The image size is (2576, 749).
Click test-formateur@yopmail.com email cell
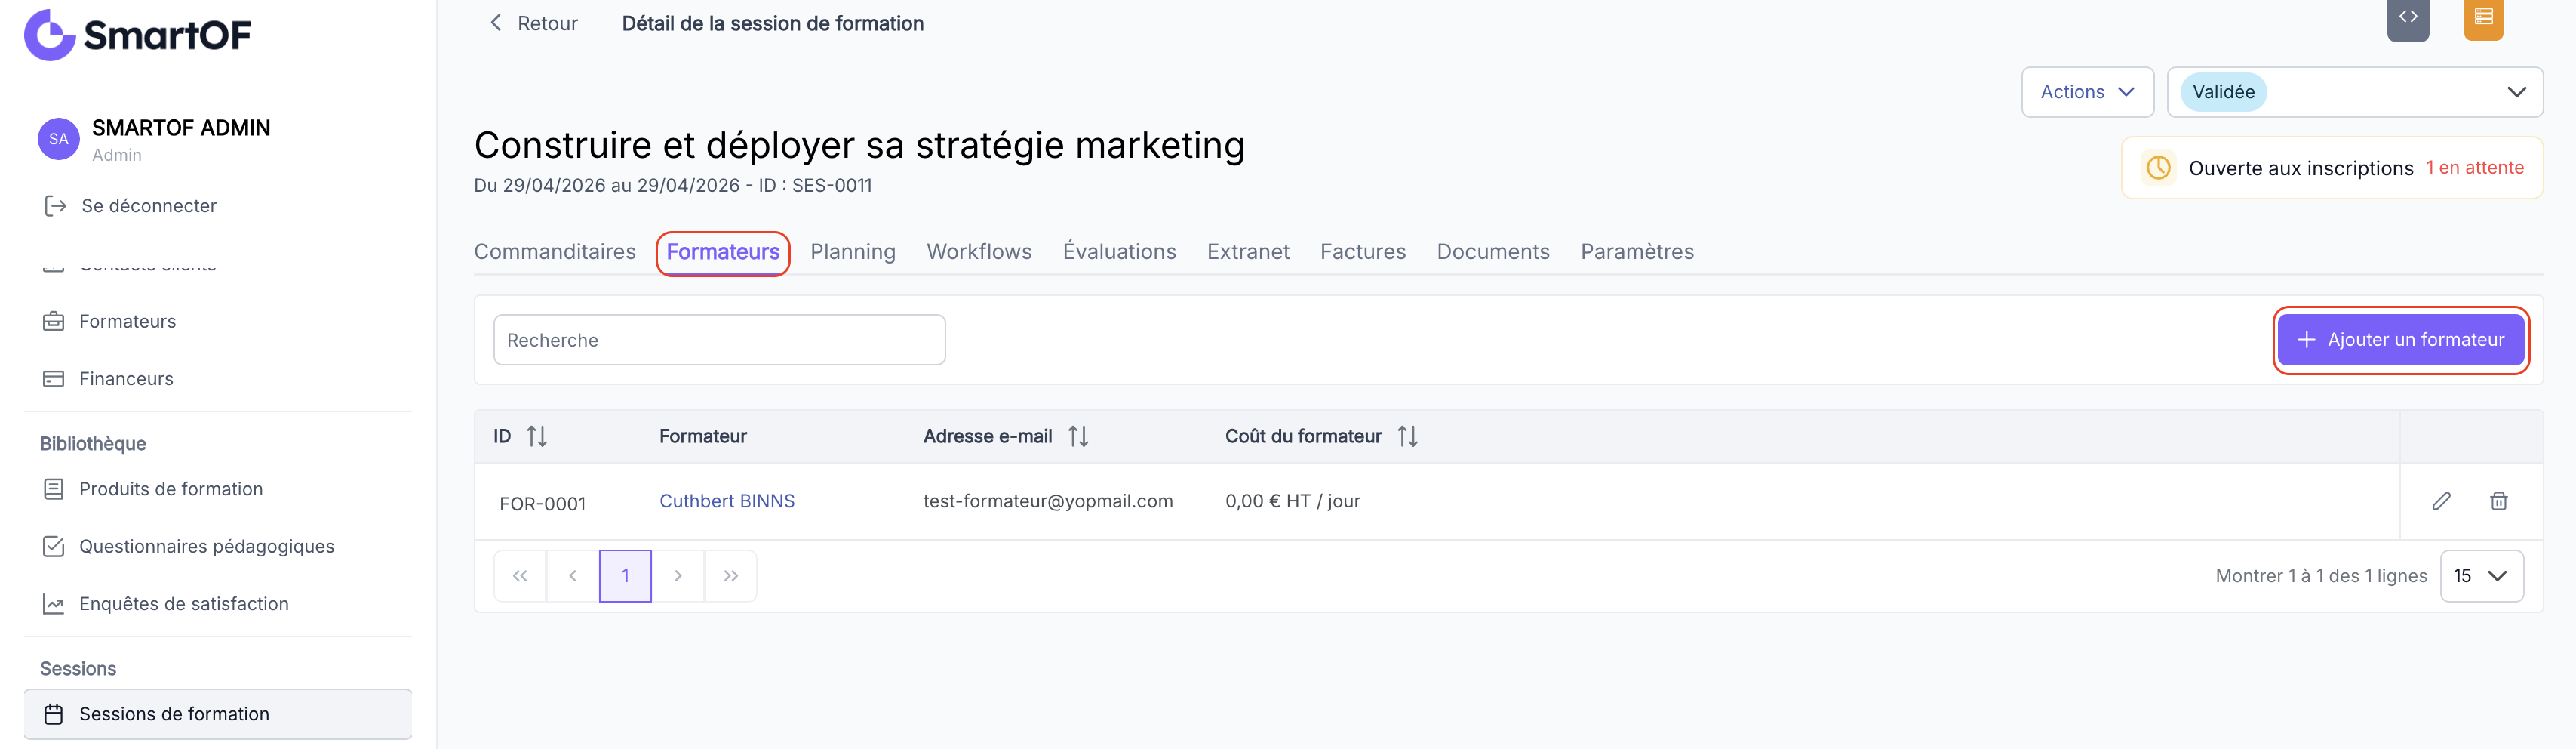[1048, 501]
